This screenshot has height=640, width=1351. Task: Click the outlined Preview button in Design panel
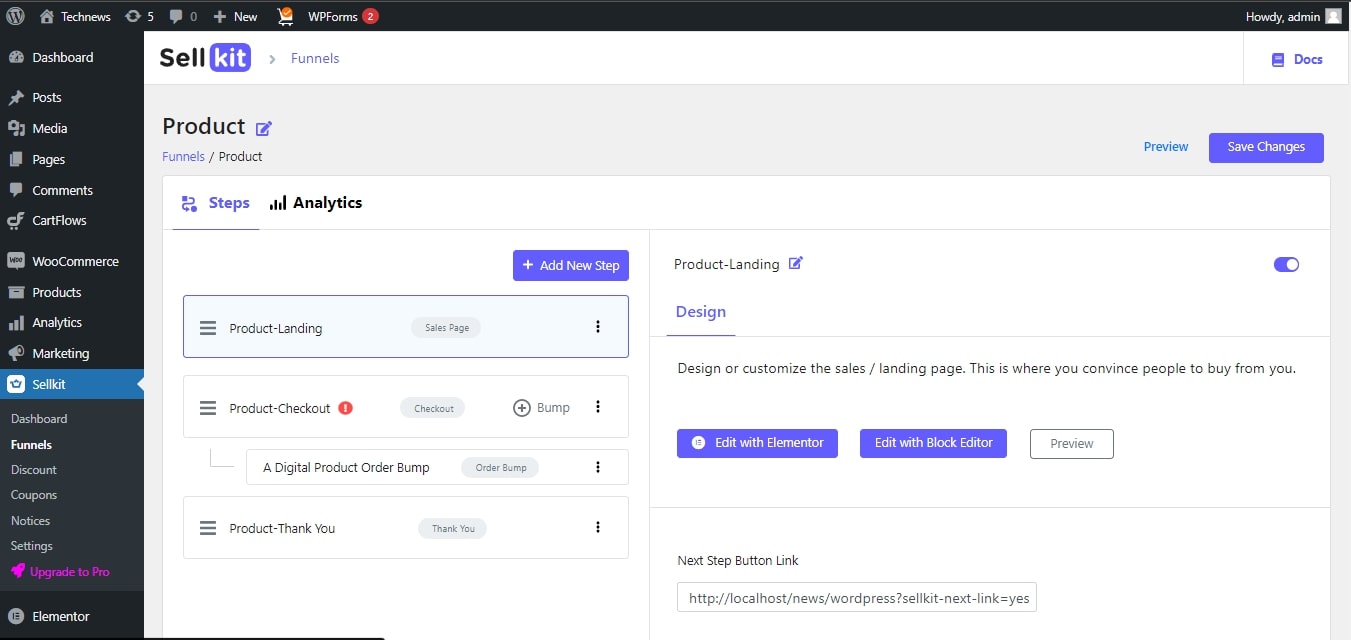(1072, 444)
